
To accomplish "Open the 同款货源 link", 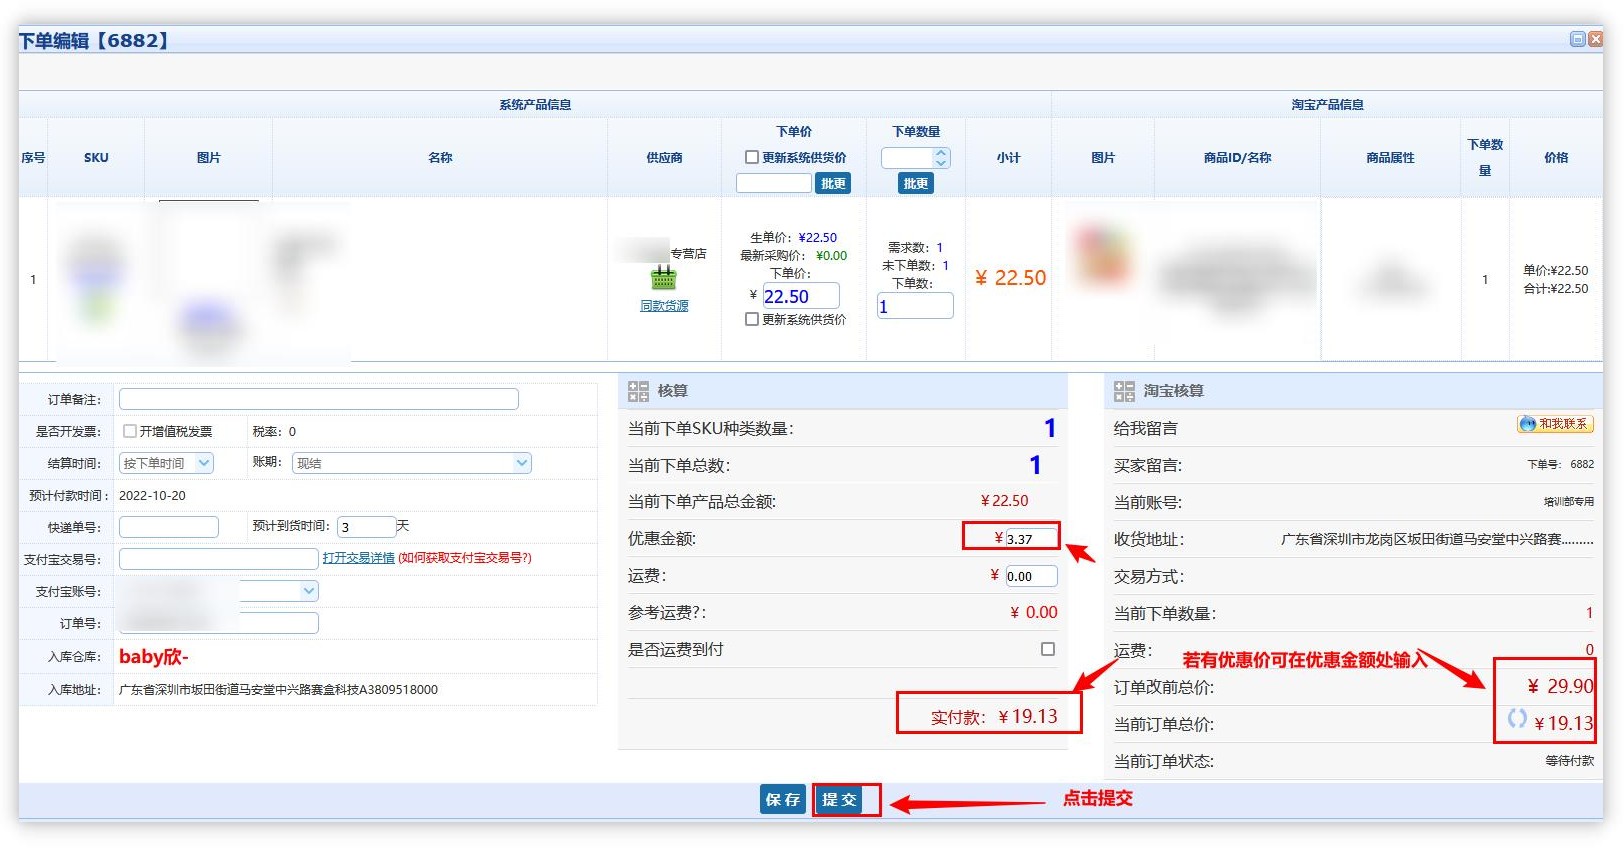I will click(x=664, y=306).
